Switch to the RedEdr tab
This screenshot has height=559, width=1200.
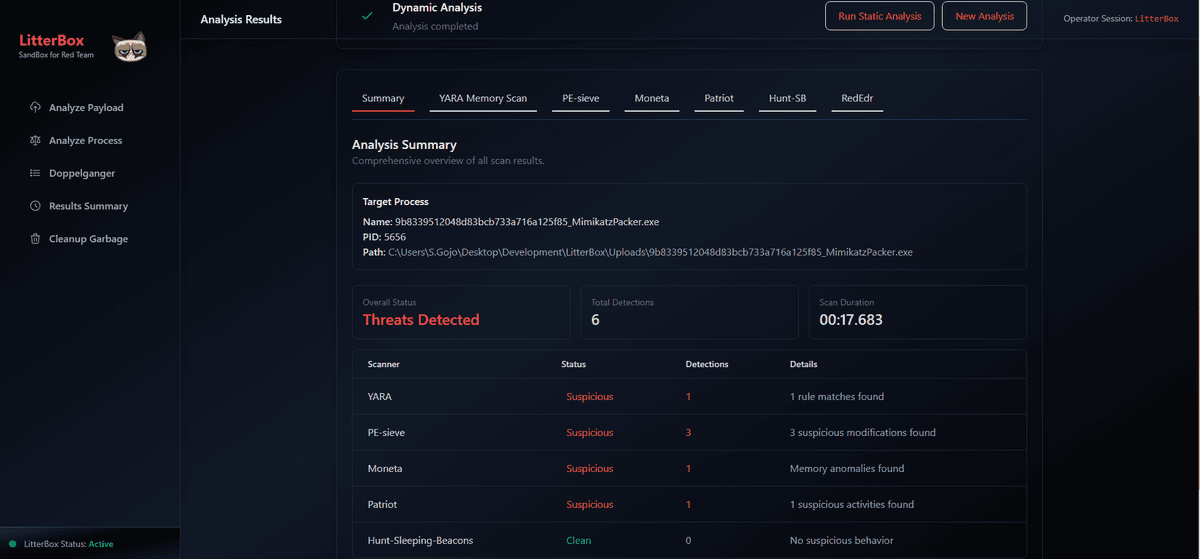point(857,98)
